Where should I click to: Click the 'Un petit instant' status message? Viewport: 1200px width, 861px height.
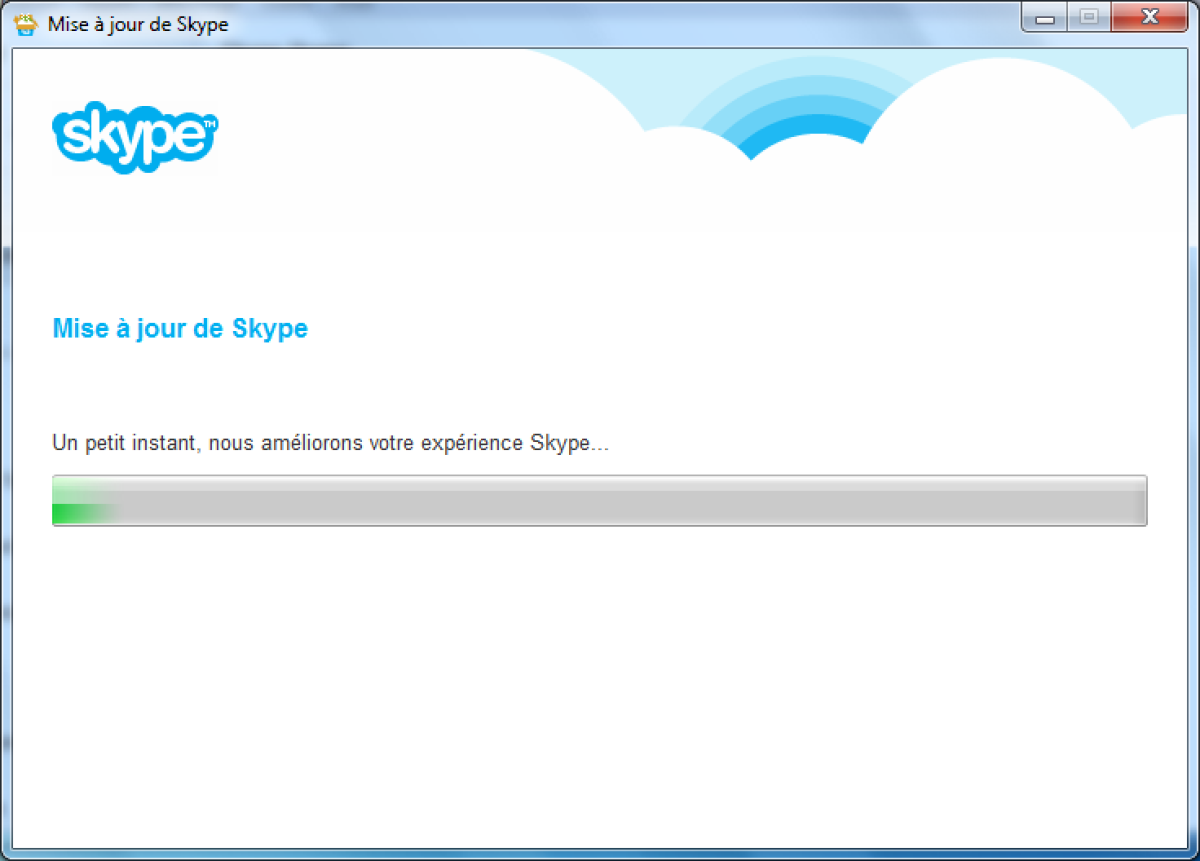pos(330,442)
